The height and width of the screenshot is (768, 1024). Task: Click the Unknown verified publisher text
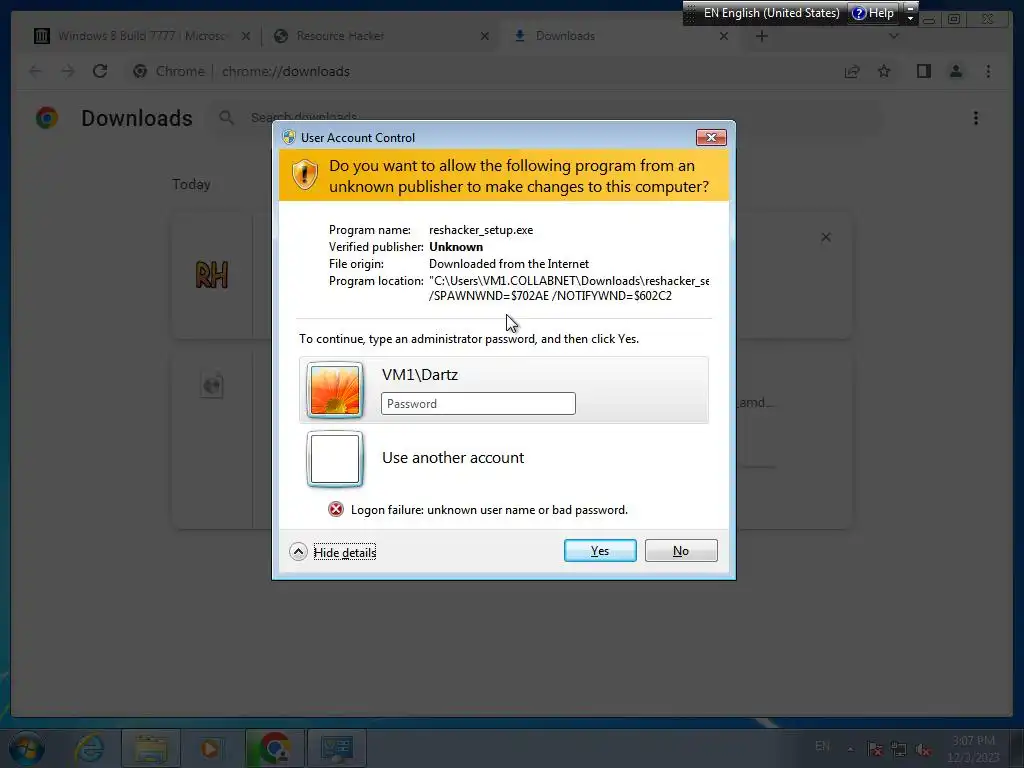pos(456,247)
